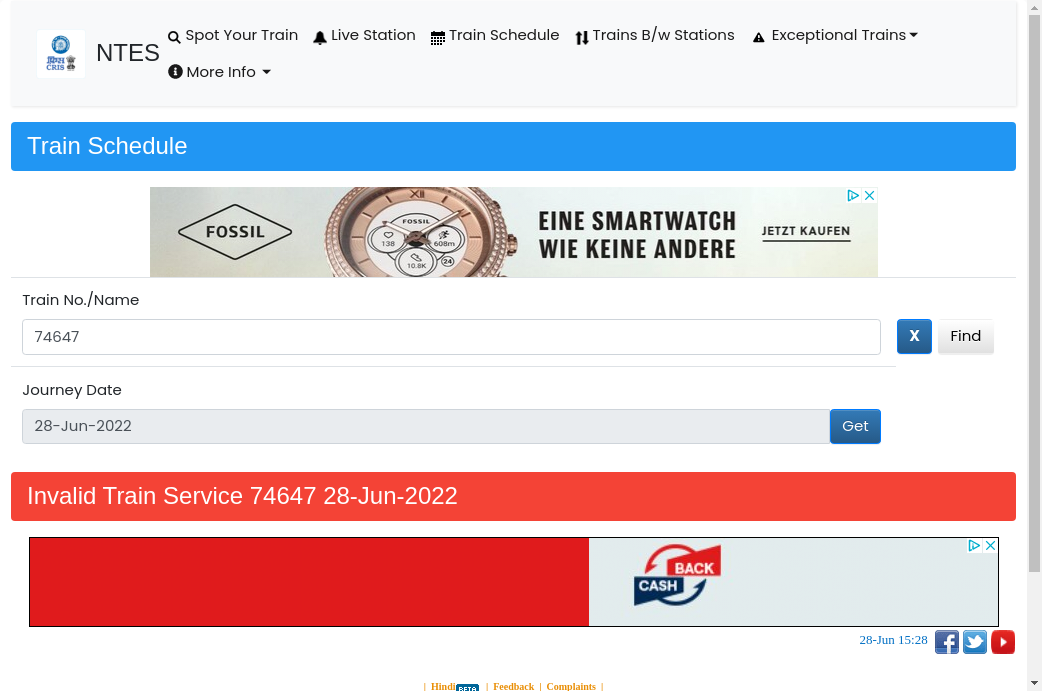Open the Feedback link
Image resolution: width=1042 pixels, height=691 pixels.
click(514, 686)
